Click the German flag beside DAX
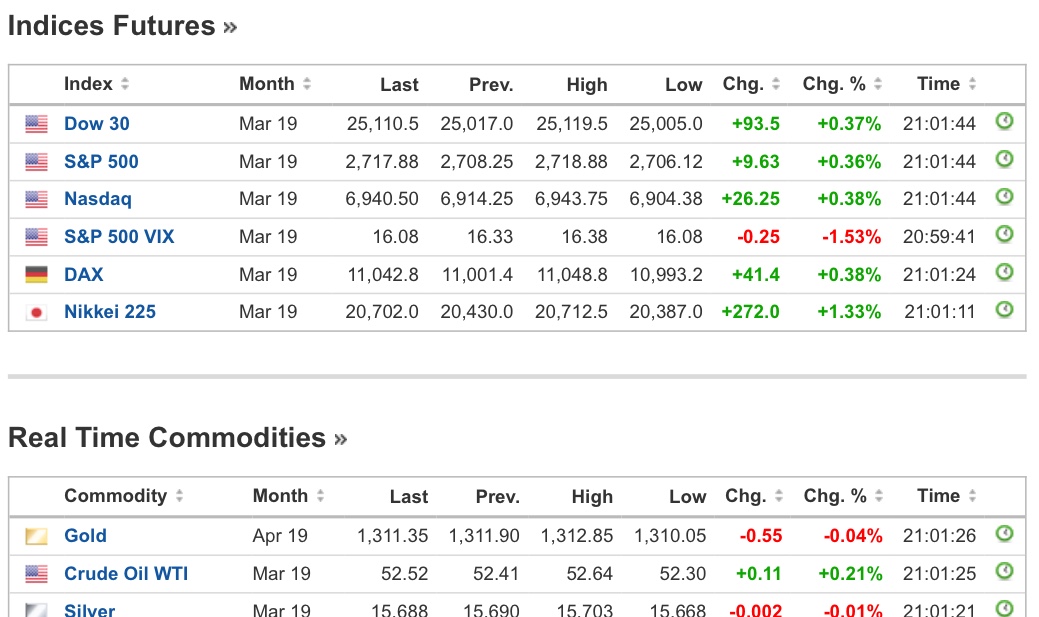The height and width of the screenshot is (617, 1039). tap(36, 275)
